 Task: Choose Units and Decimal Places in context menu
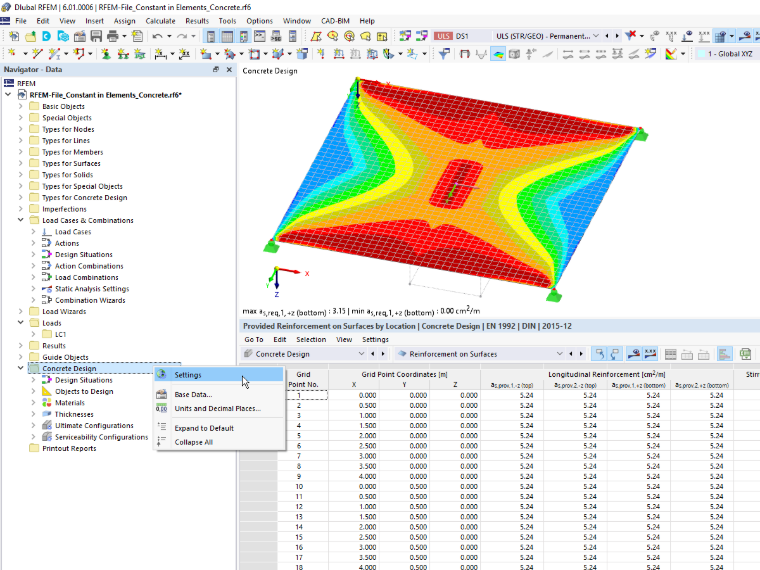pyautogui.click(x=219, y=409)
